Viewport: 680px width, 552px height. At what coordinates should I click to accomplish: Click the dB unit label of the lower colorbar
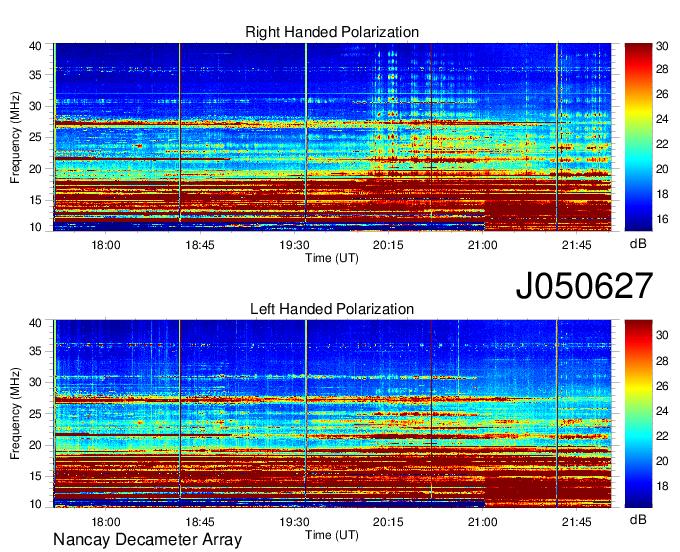(x=638, y=520)
